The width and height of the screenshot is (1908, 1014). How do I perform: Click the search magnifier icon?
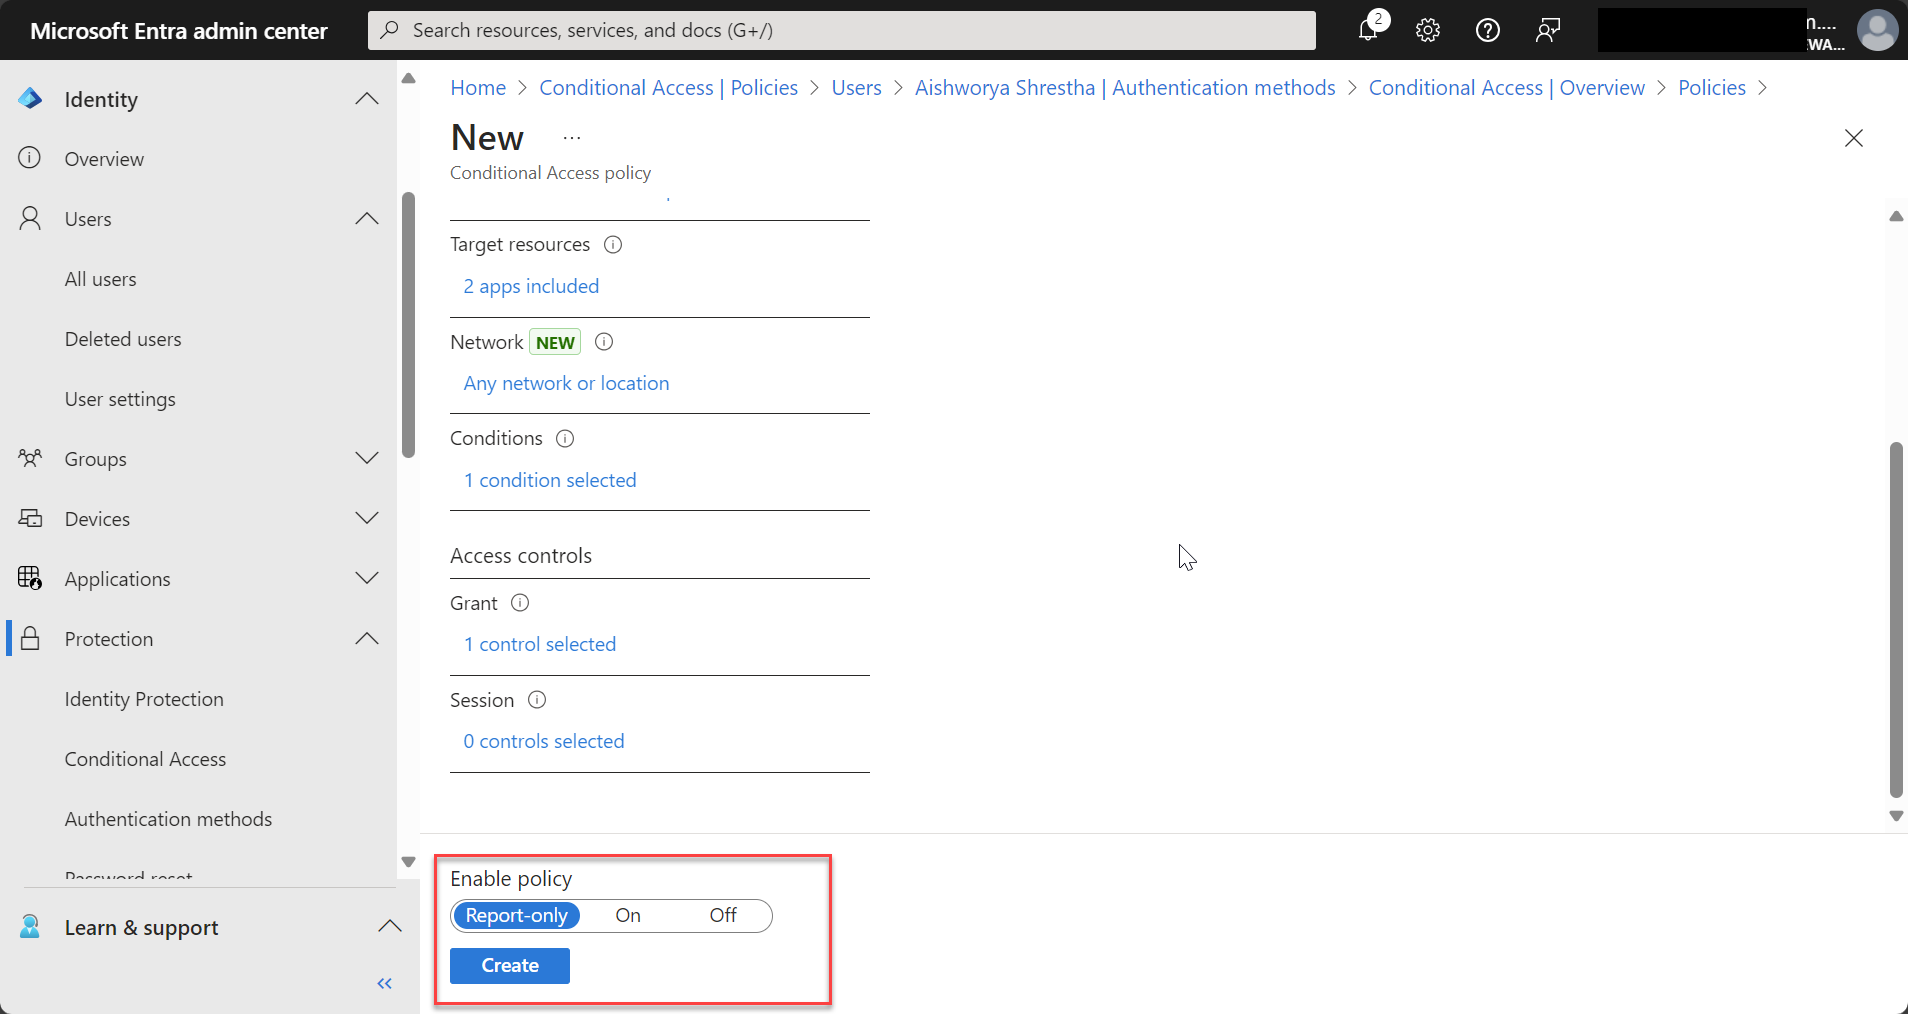point(390,30)
